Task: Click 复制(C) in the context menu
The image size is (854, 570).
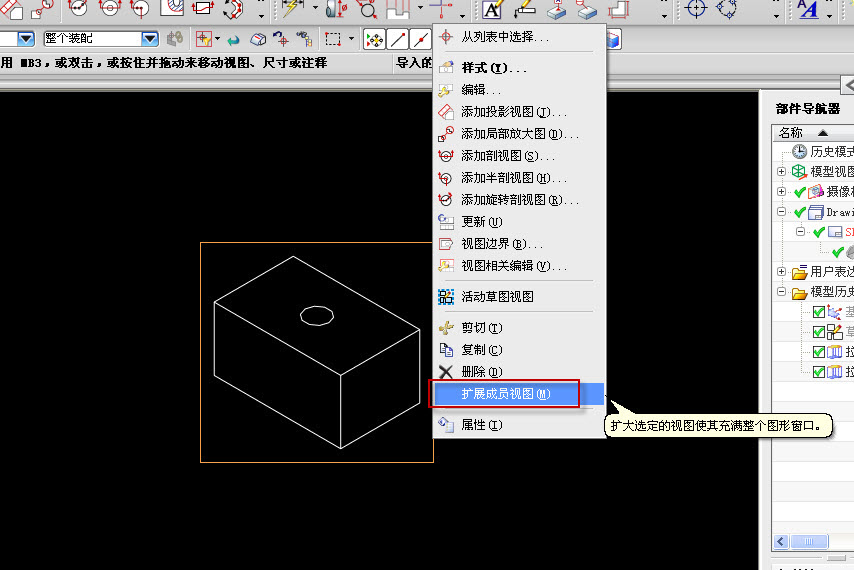Action: click(x=519, y=350)
